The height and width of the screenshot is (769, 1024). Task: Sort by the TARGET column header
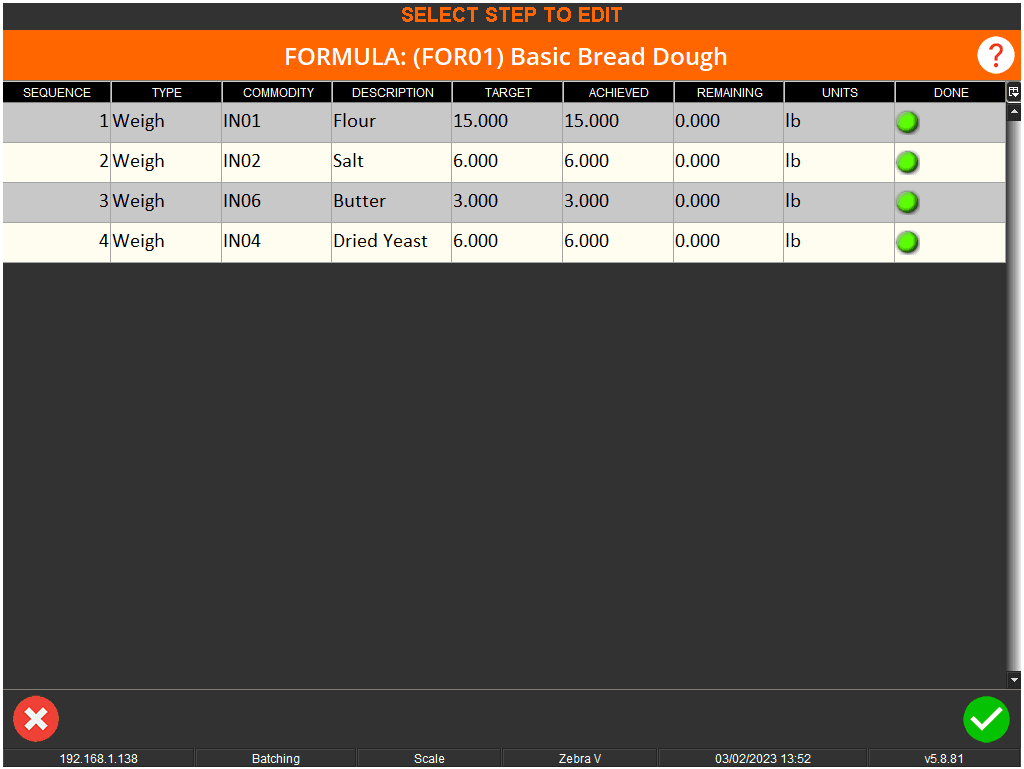tap(508, 93)
